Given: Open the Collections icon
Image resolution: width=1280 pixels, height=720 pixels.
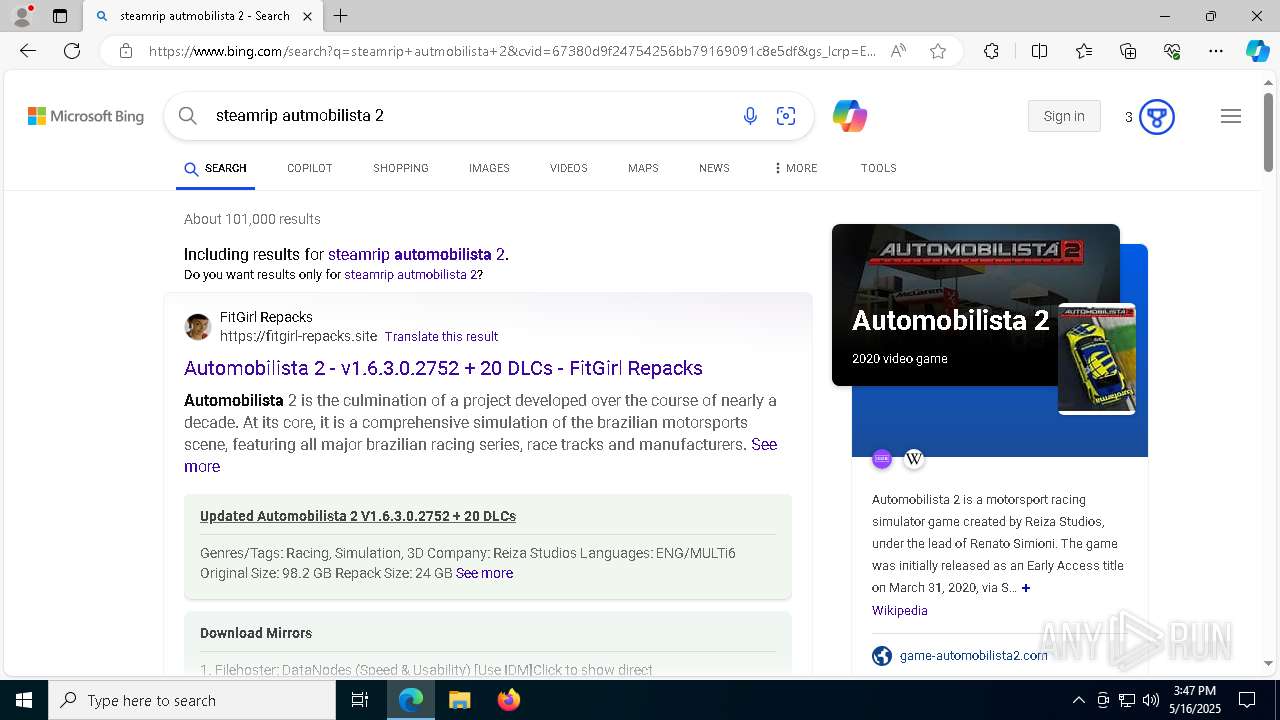Looking at the screenshot, I should tap(1128, 51).
